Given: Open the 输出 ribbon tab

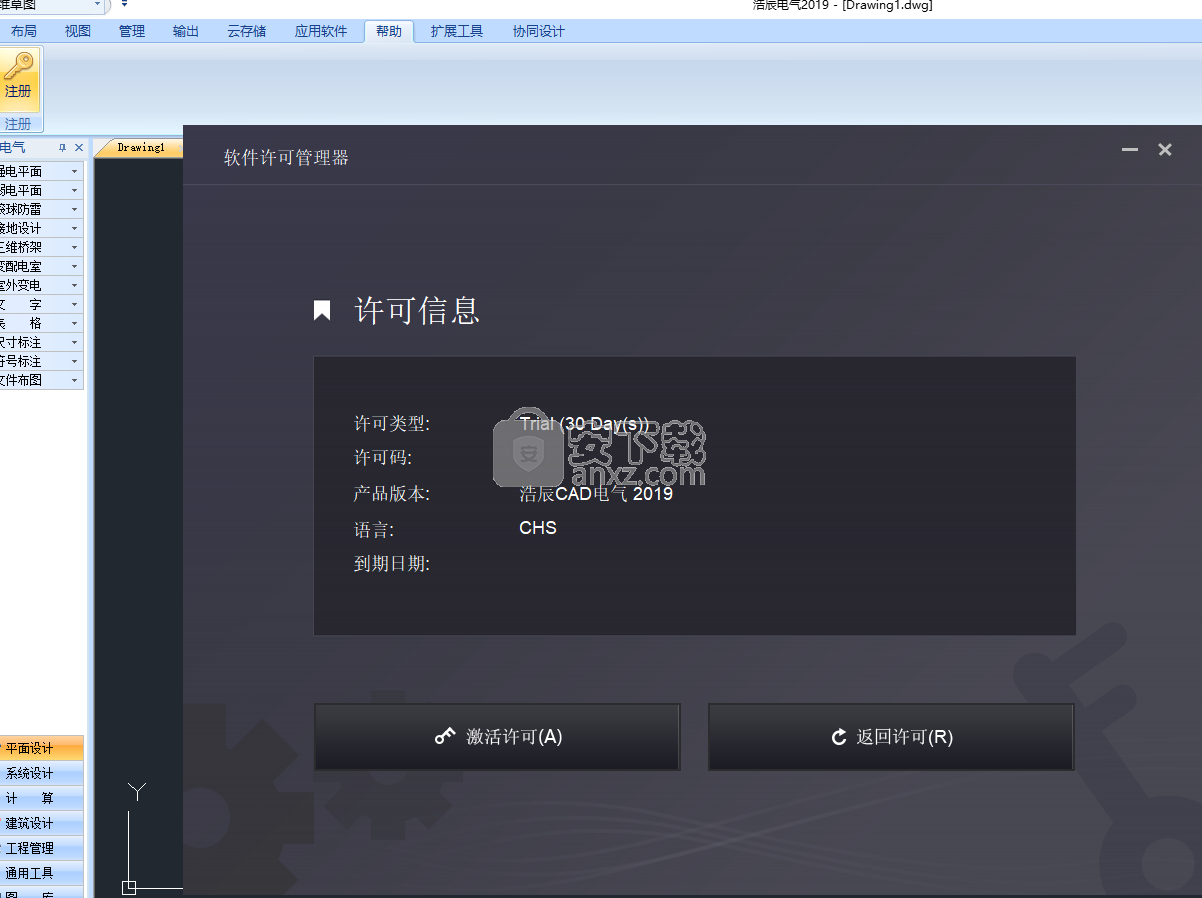Looking at the screenshot, I should [x=186, y=31].
